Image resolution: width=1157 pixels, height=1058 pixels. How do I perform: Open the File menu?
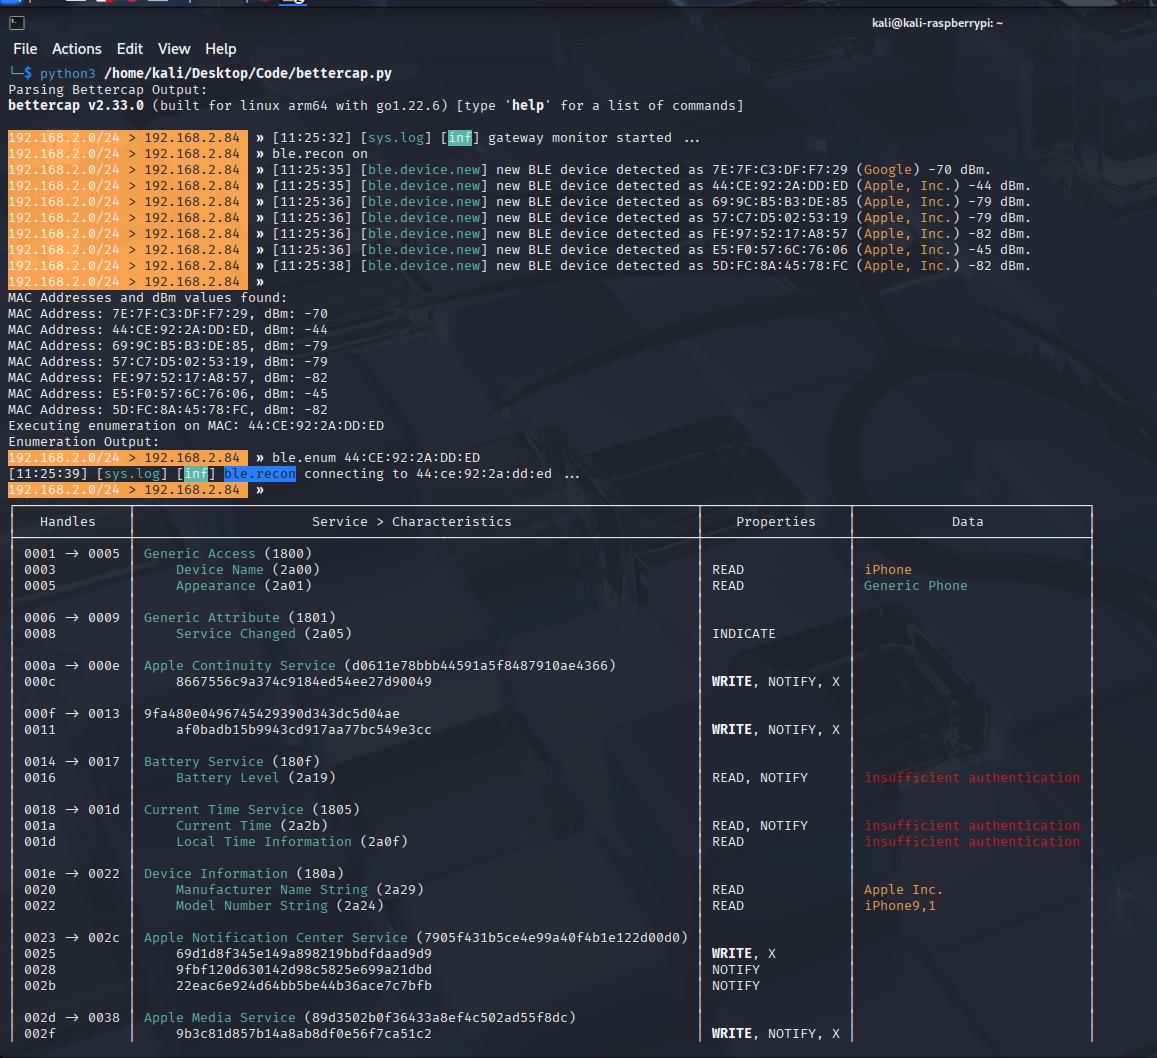25,49
